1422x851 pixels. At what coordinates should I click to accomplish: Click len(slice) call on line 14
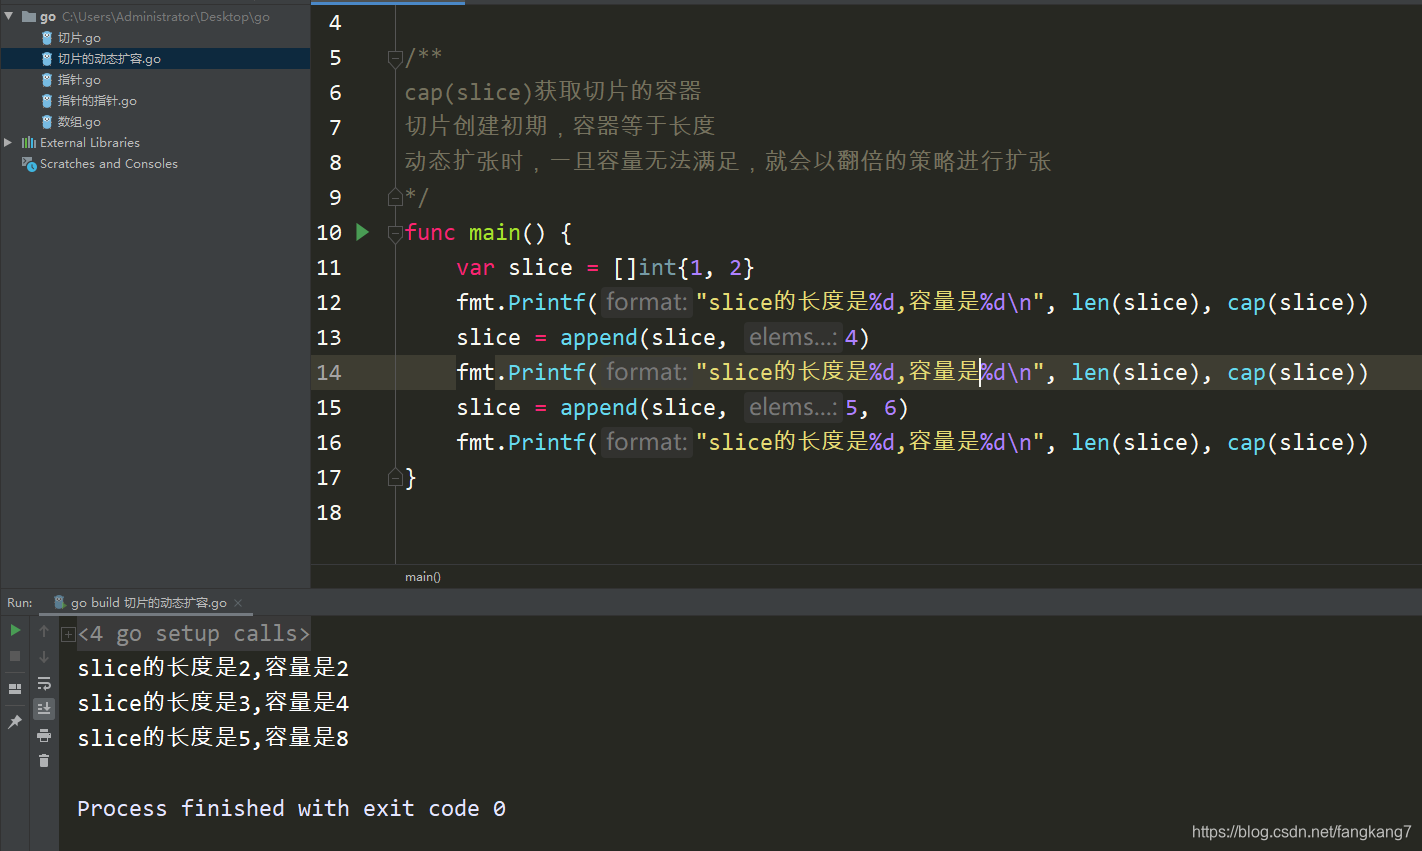pyautogui.click(x=1135, y=373)
